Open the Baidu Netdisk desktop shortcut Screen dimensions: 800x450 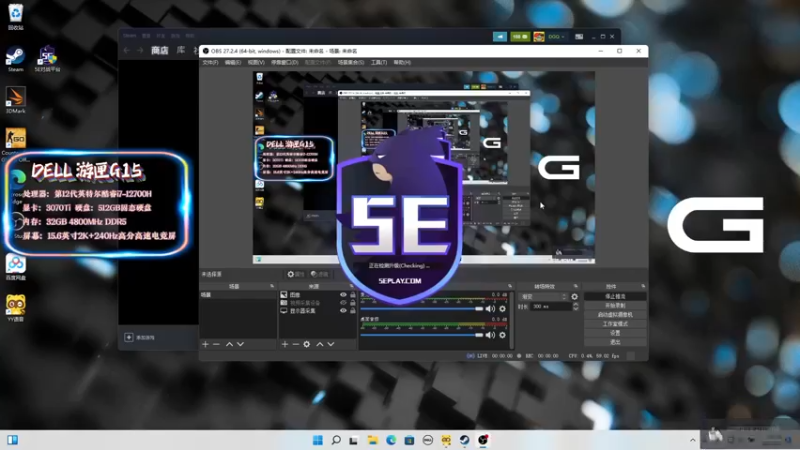(x=16, y=266)
